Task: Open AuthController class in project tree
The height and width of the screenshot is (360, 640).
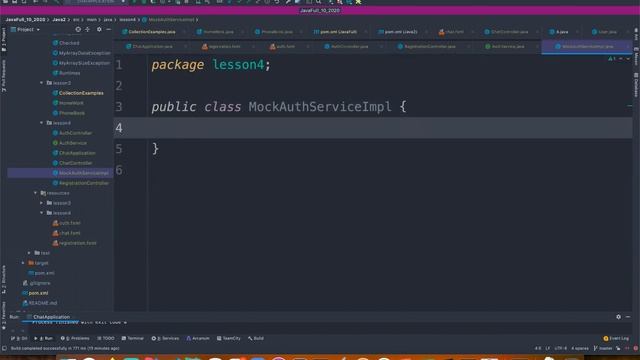Action: click(72, 133)
